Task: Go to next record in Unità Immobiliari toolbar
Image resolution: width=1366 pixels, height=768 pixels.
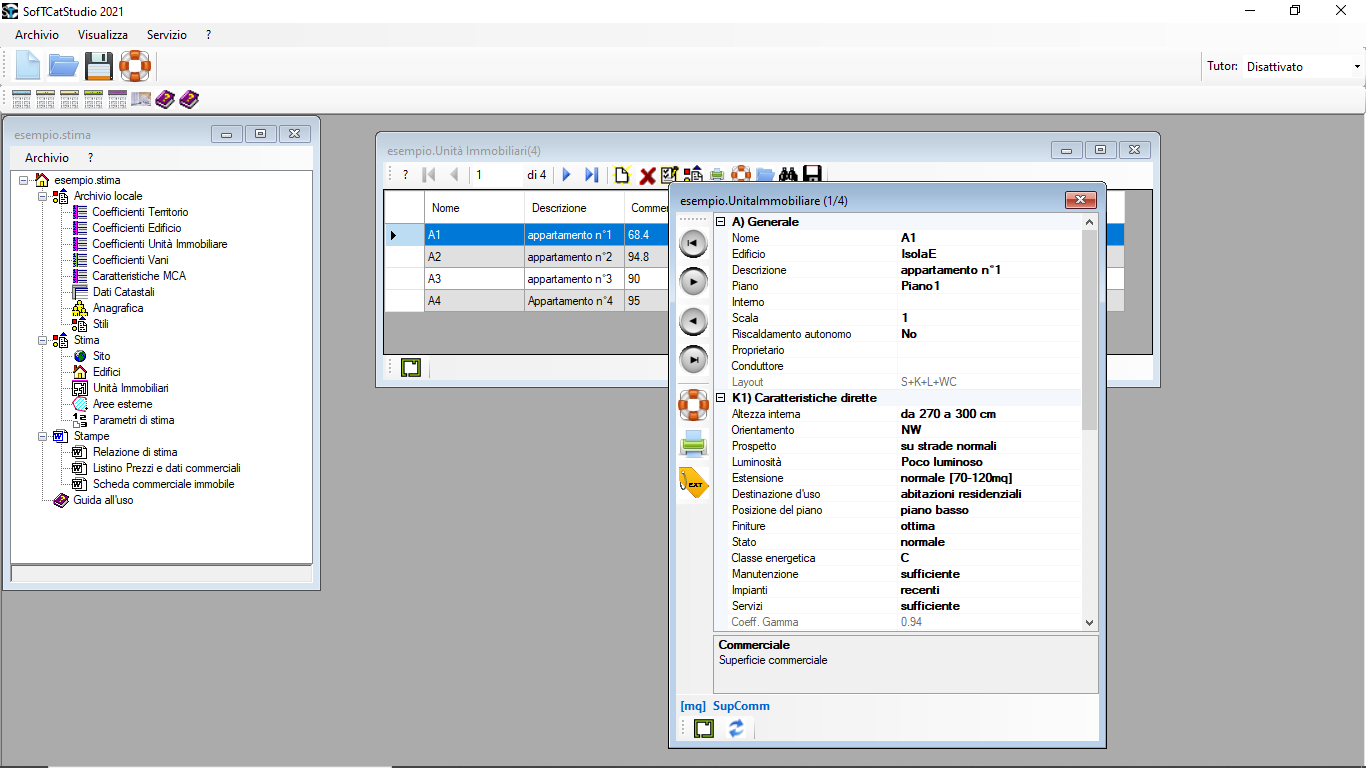Action: [567, 175]
